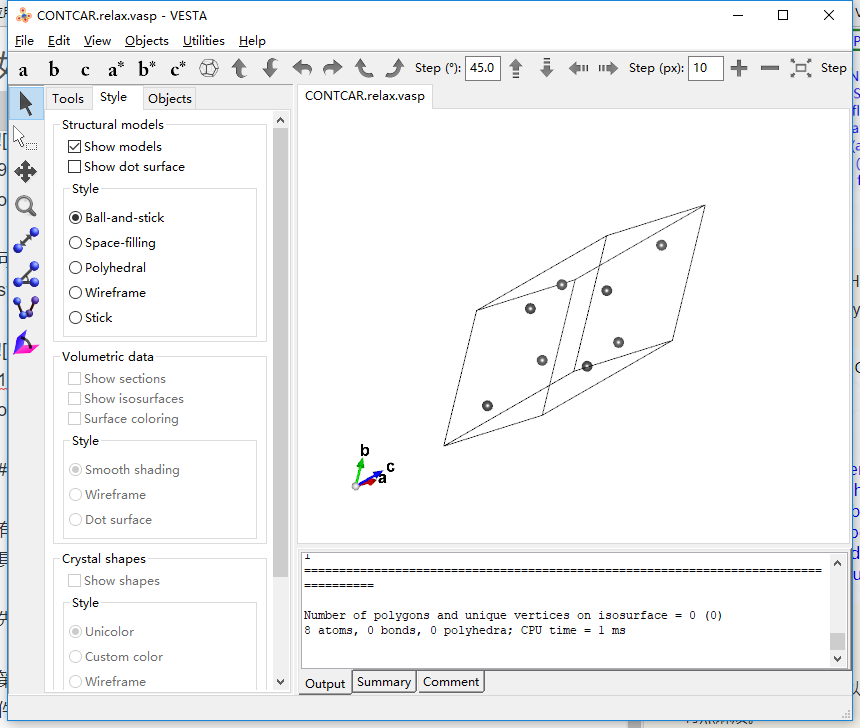860x728 pixels.
Task: Translate structure upward
Action: click(516, 69)
